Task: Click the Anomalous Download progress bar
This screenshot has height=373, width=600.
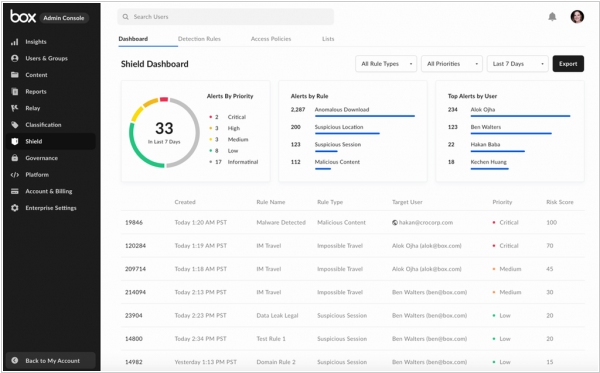Action: click(x=365, y=116)
